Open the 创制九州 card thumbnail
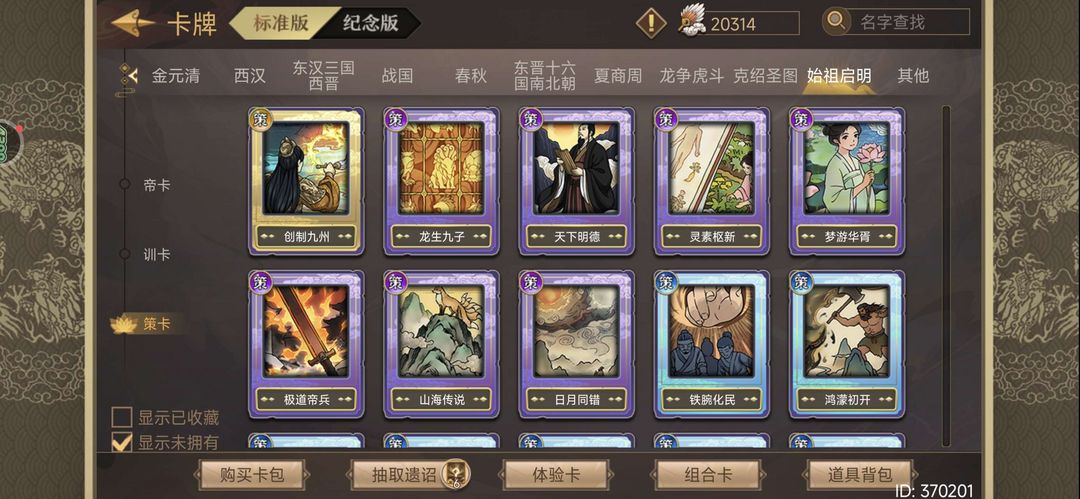This screenshot has height=499, width=1080. coord(307,181)
